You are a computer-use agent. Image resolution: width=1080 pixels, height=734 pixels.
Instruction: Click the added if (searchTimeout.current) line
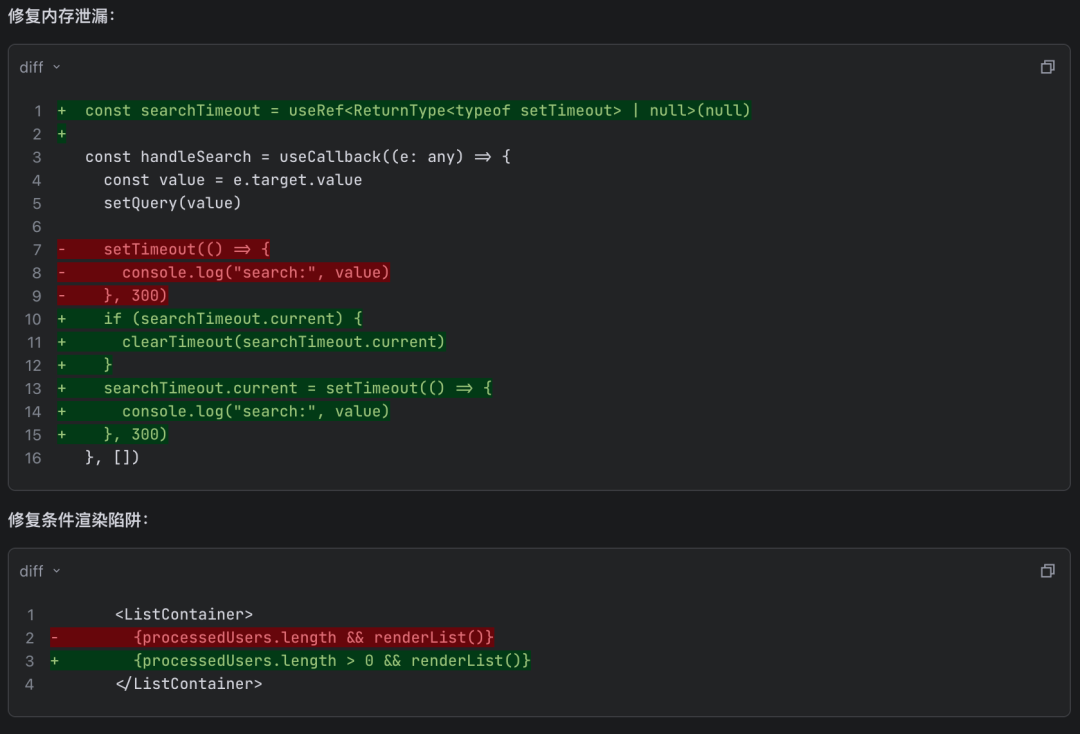point(232,319)
